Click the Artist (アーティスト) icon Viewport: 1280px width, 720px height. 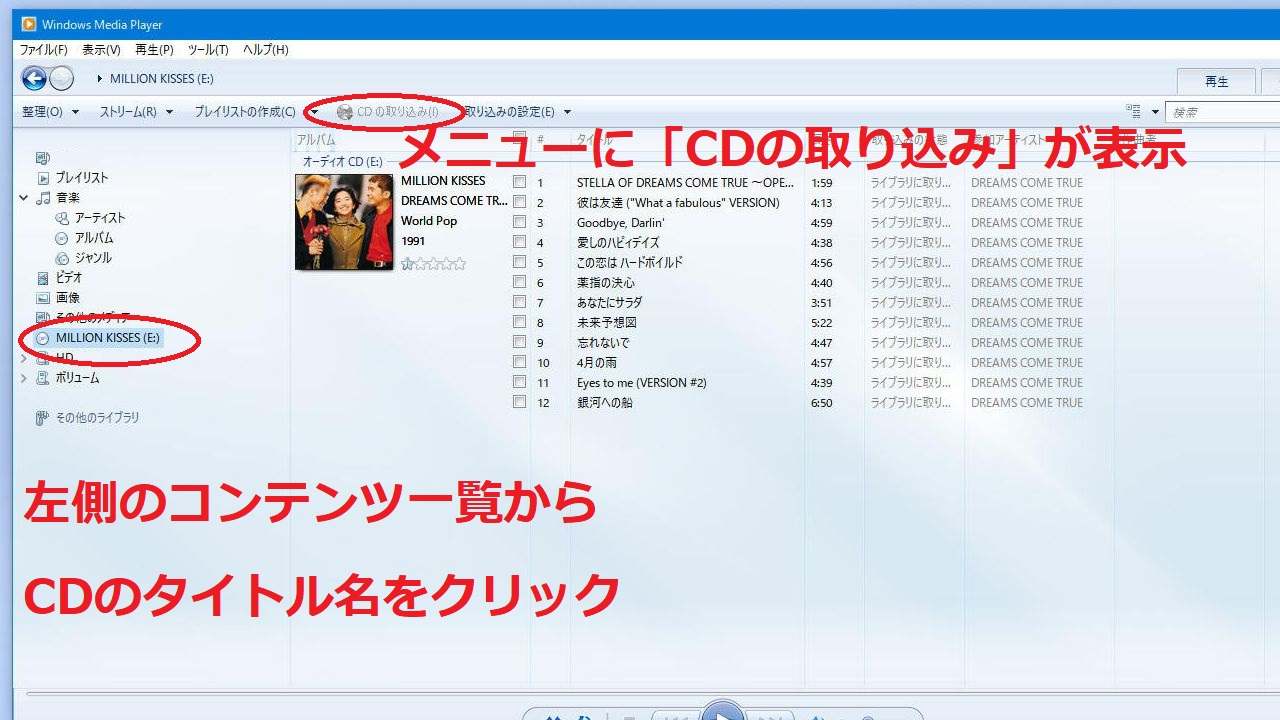point(62,218)
